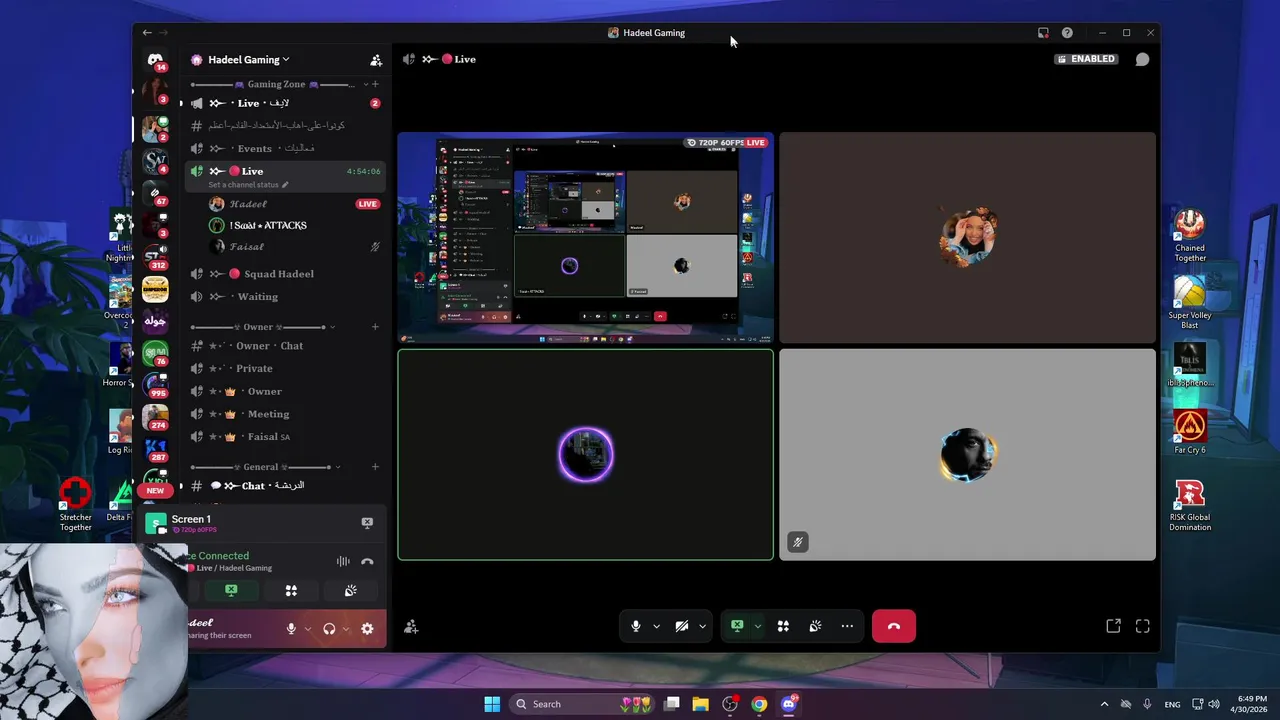Open the Live لايف announcement channel
This screenshot has height=720, width=1280.
[285, 103]
